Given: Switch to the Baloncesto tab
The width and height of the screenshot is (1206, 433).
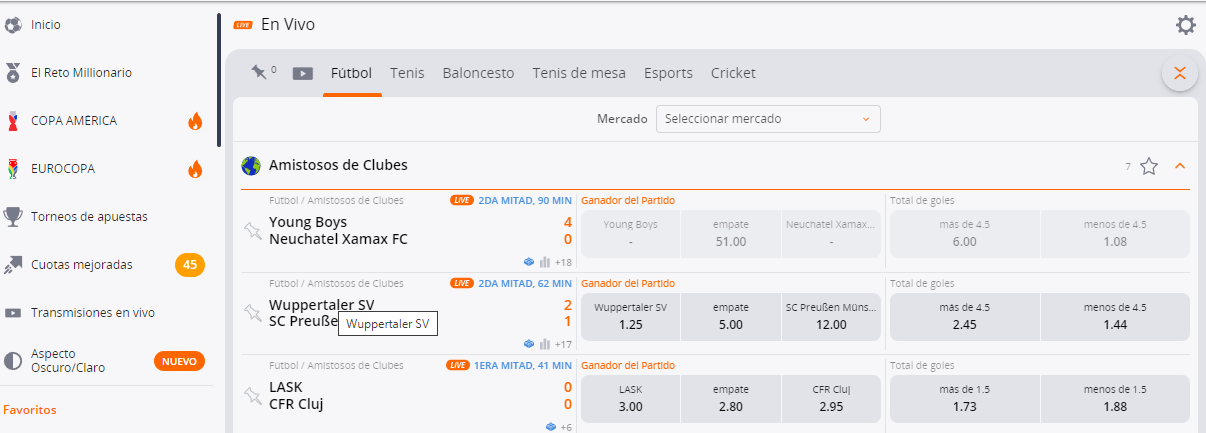Looking at the screenshot, I should [x=478, y=73].
